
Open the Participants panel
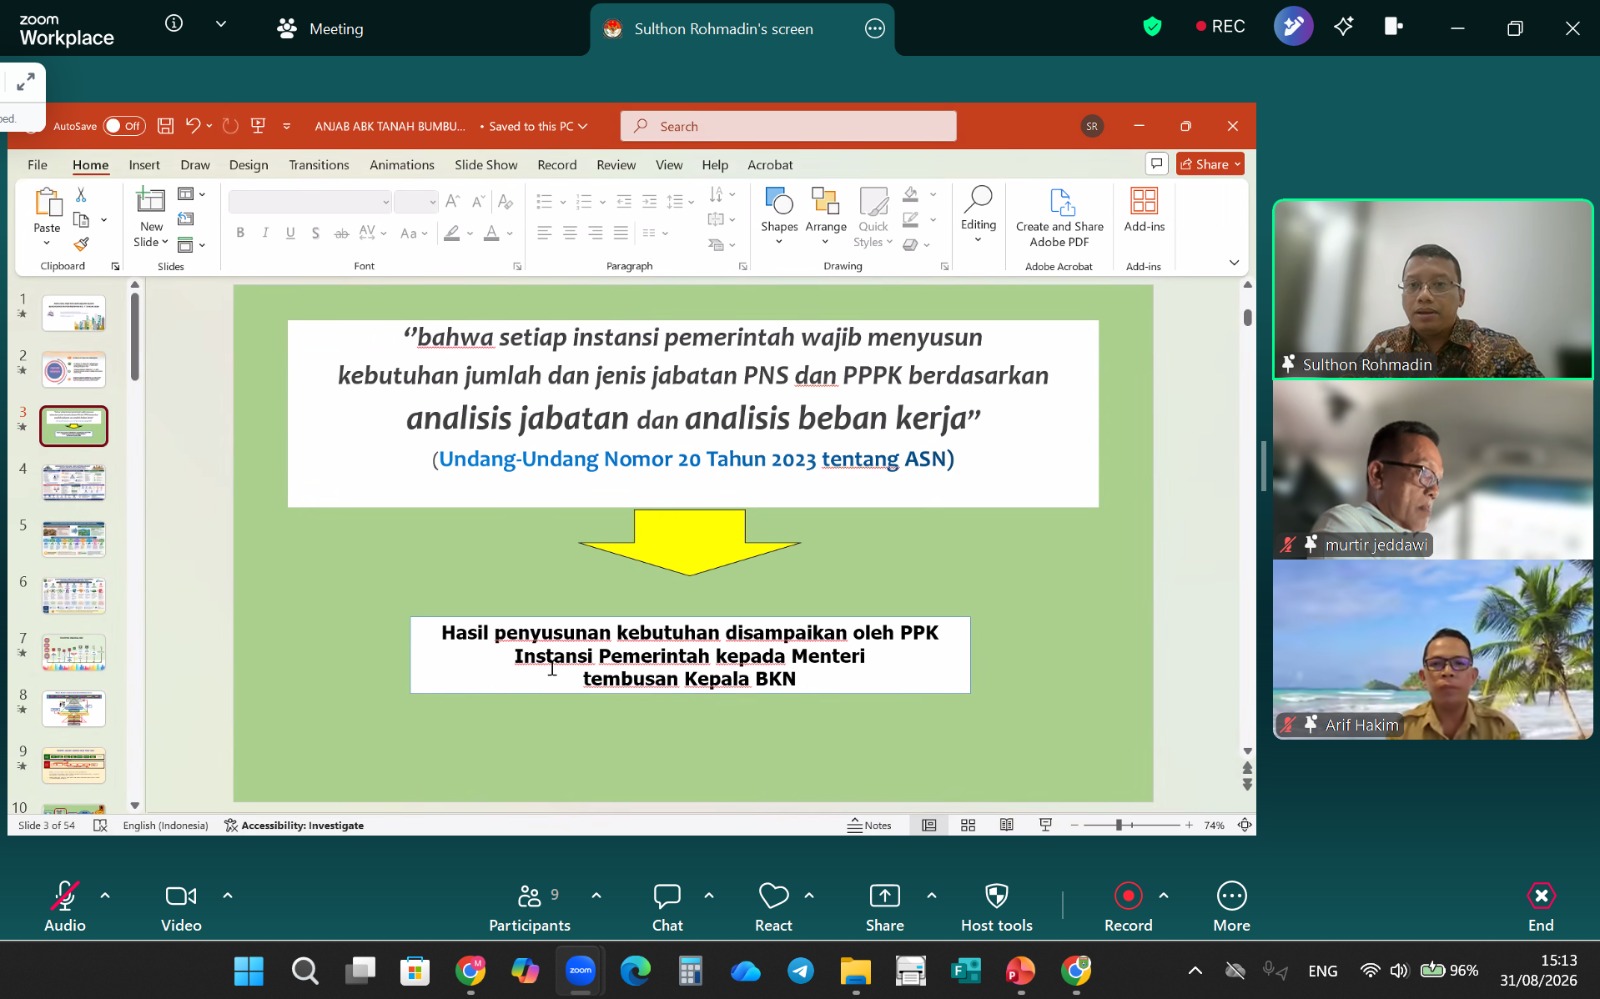(x=530, y=906)
